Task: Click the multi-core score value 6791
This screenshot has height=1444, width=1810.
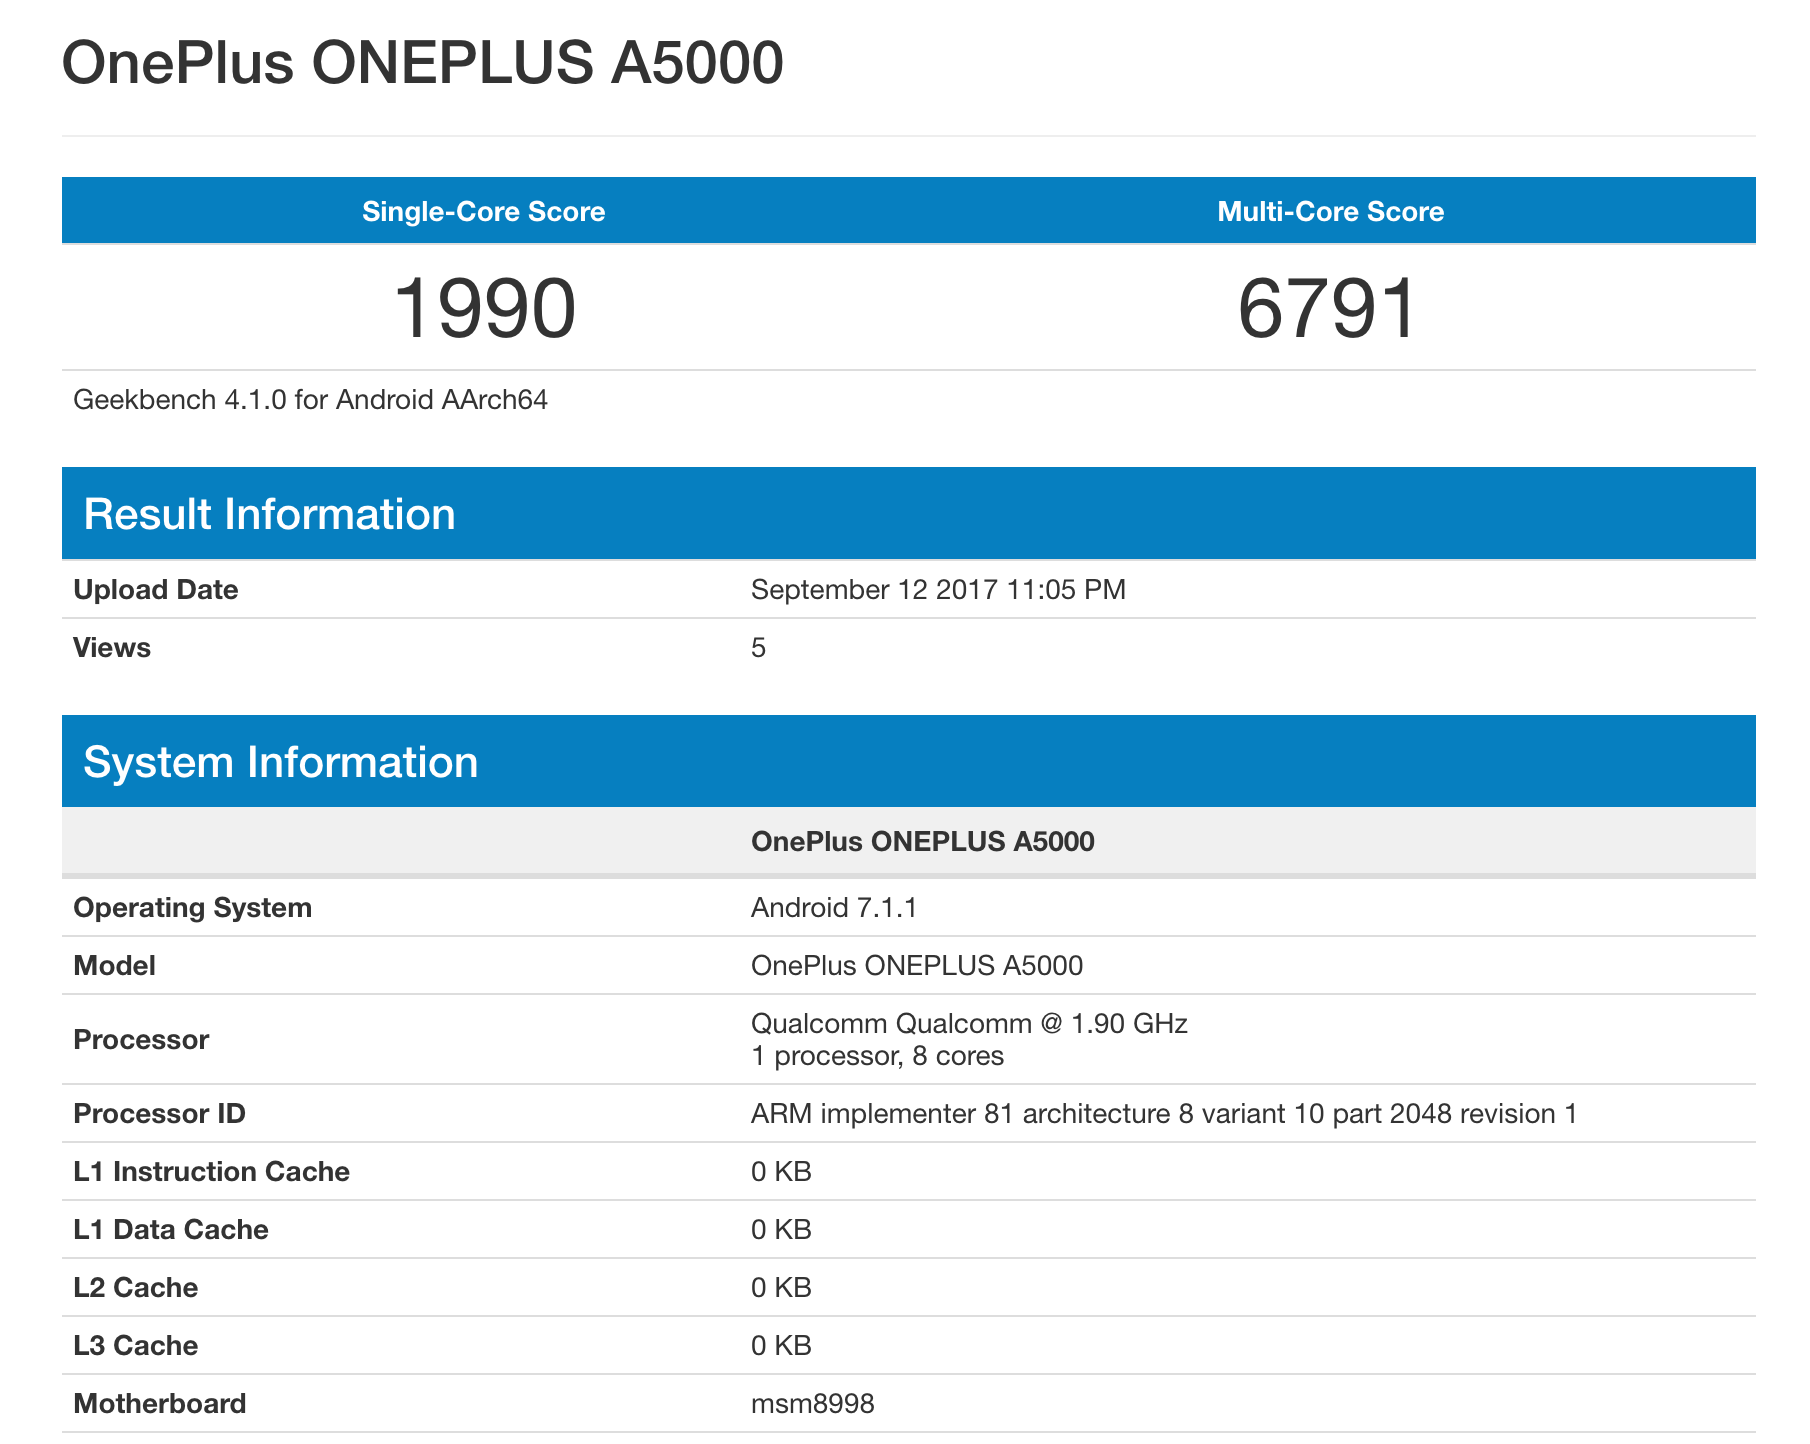Action: (1328, 308)
